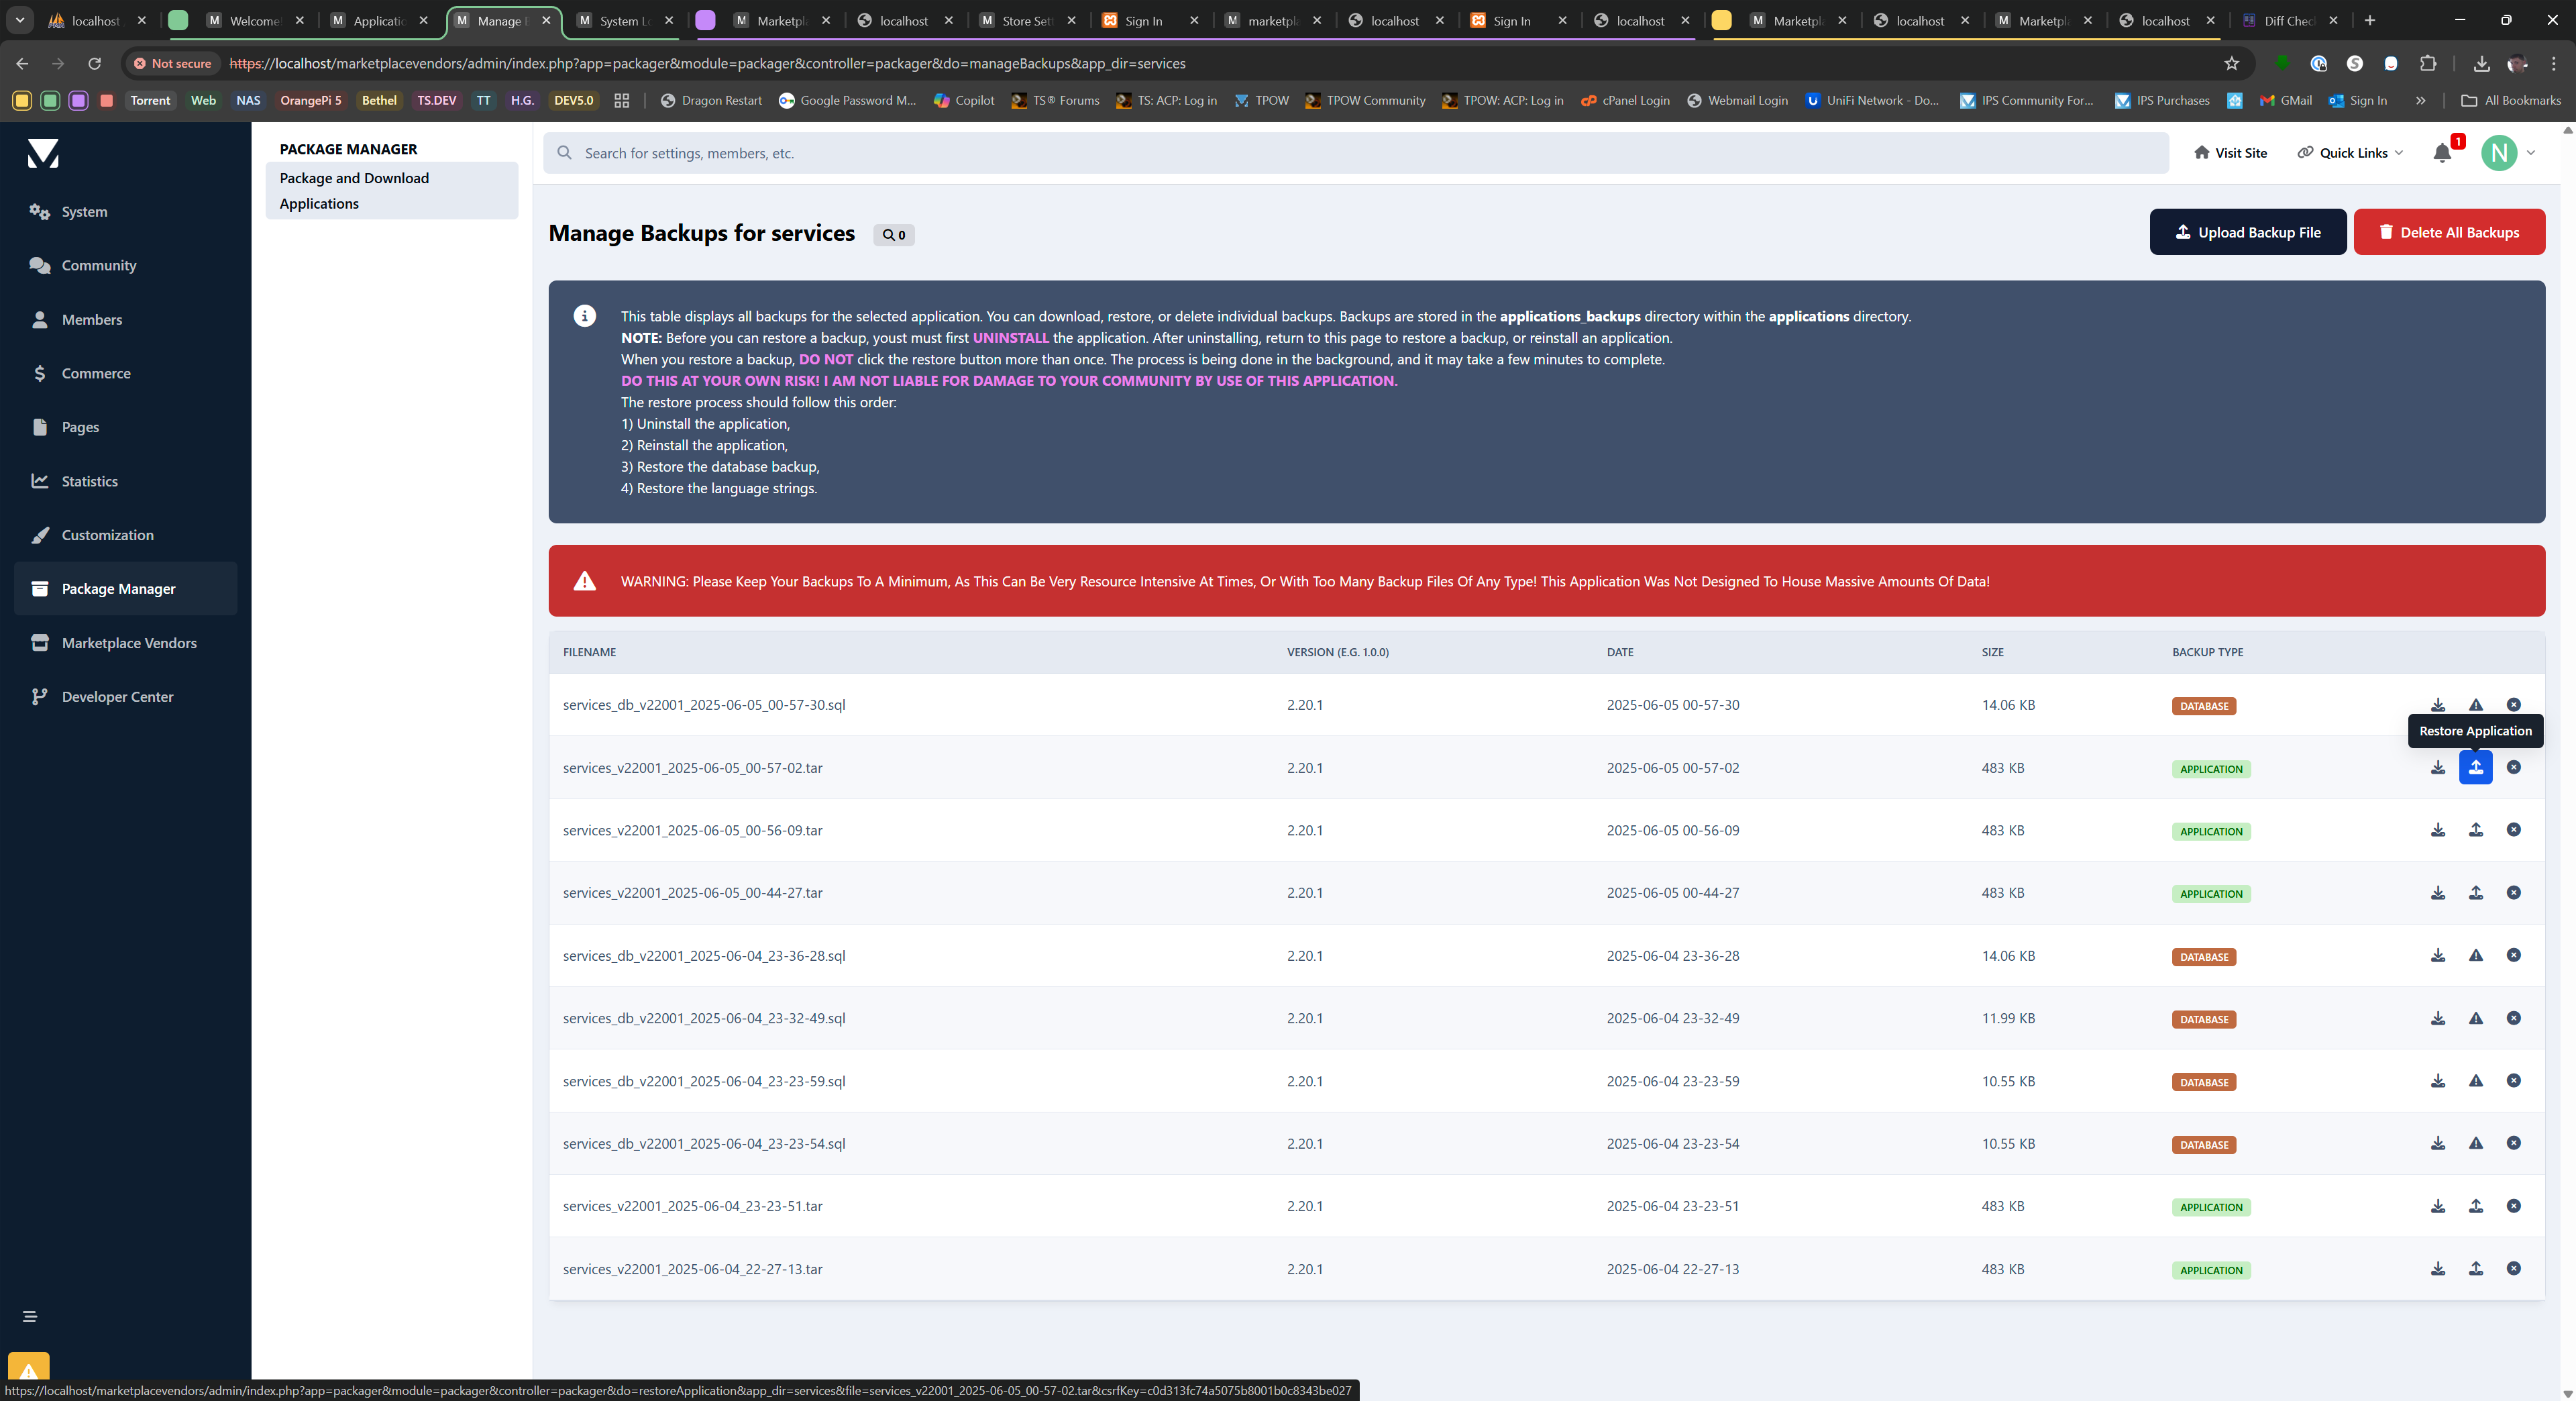Switch to the Store Settings browser tab
This screenshot has height=1401, width=2576.
pyautogui.click(x=1028, y=20)
